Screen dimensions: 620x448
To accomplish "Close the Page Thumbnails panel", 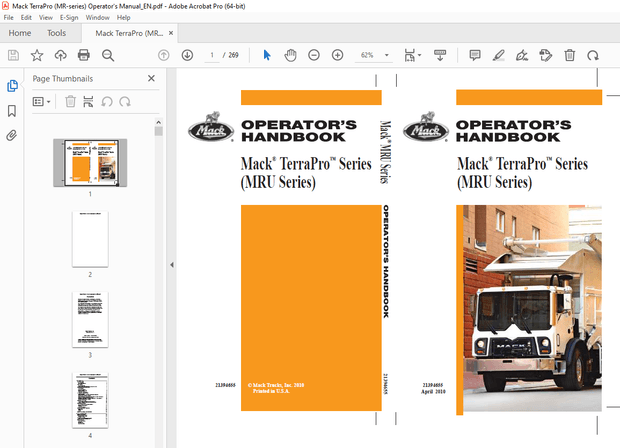I will pos(151,78).
